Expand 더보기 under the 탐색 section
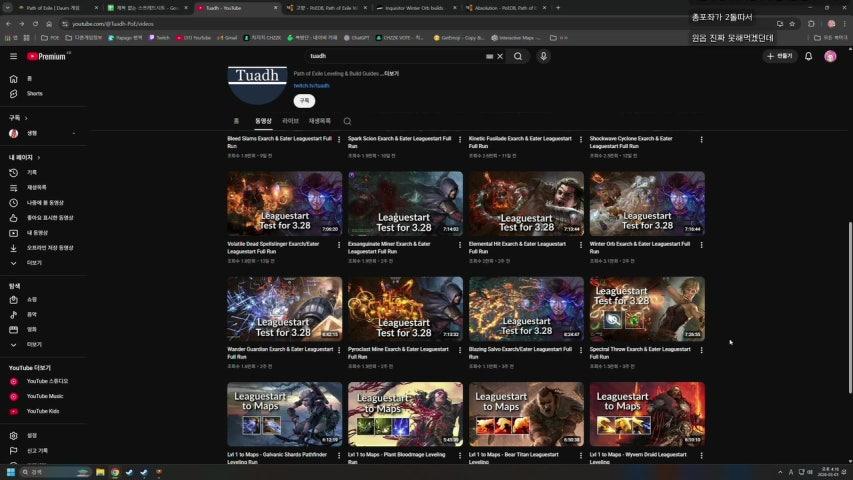This screenshot has width=853, height=480. click(x=33, y=344)
